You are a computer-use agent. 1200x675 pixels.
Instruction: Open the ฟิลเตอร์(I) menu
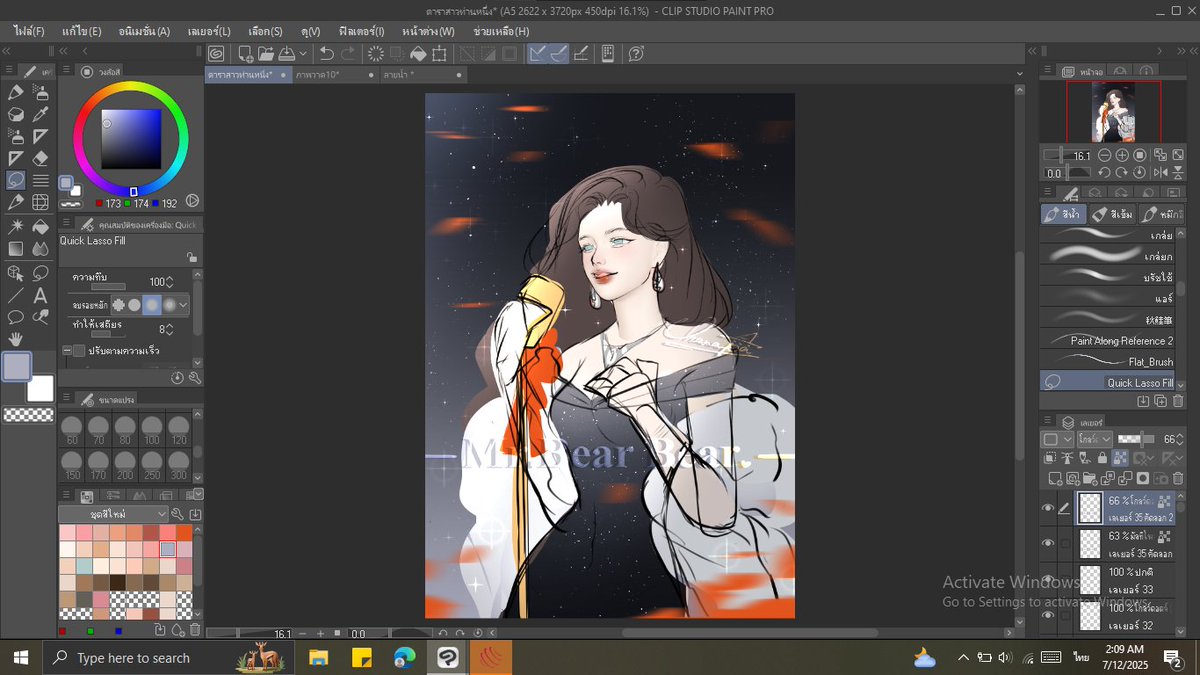tap(358, 31)
